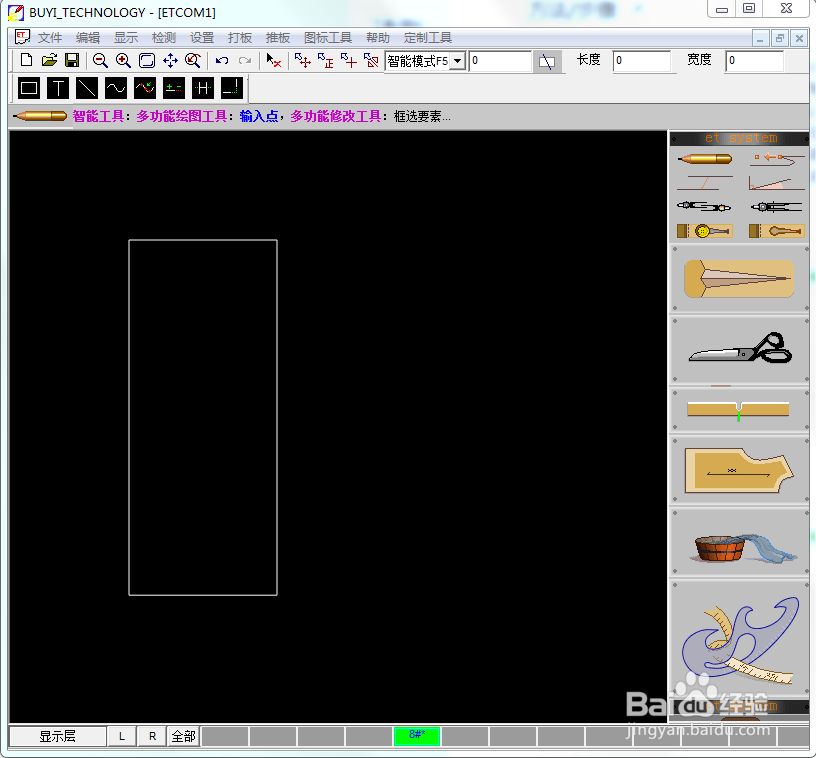
Task: Zoom in with the plus magnifier
Action: [x=123, y=61]
